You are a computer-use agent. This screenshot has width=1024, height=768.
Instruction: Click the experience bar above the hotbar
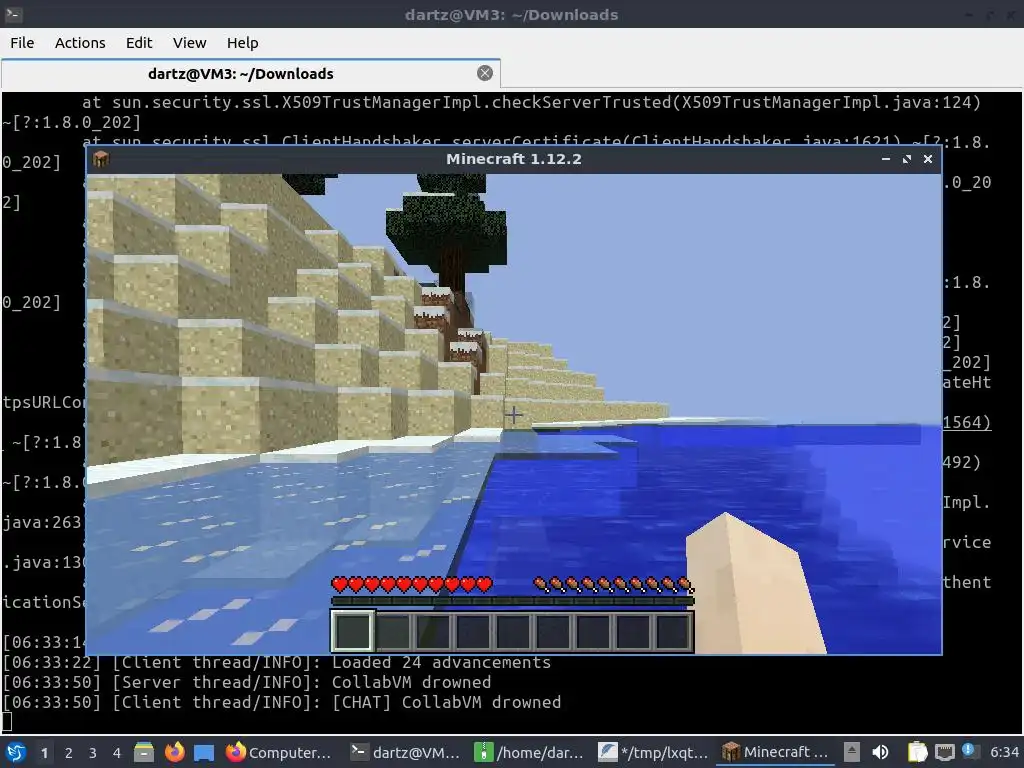[512, 601]
